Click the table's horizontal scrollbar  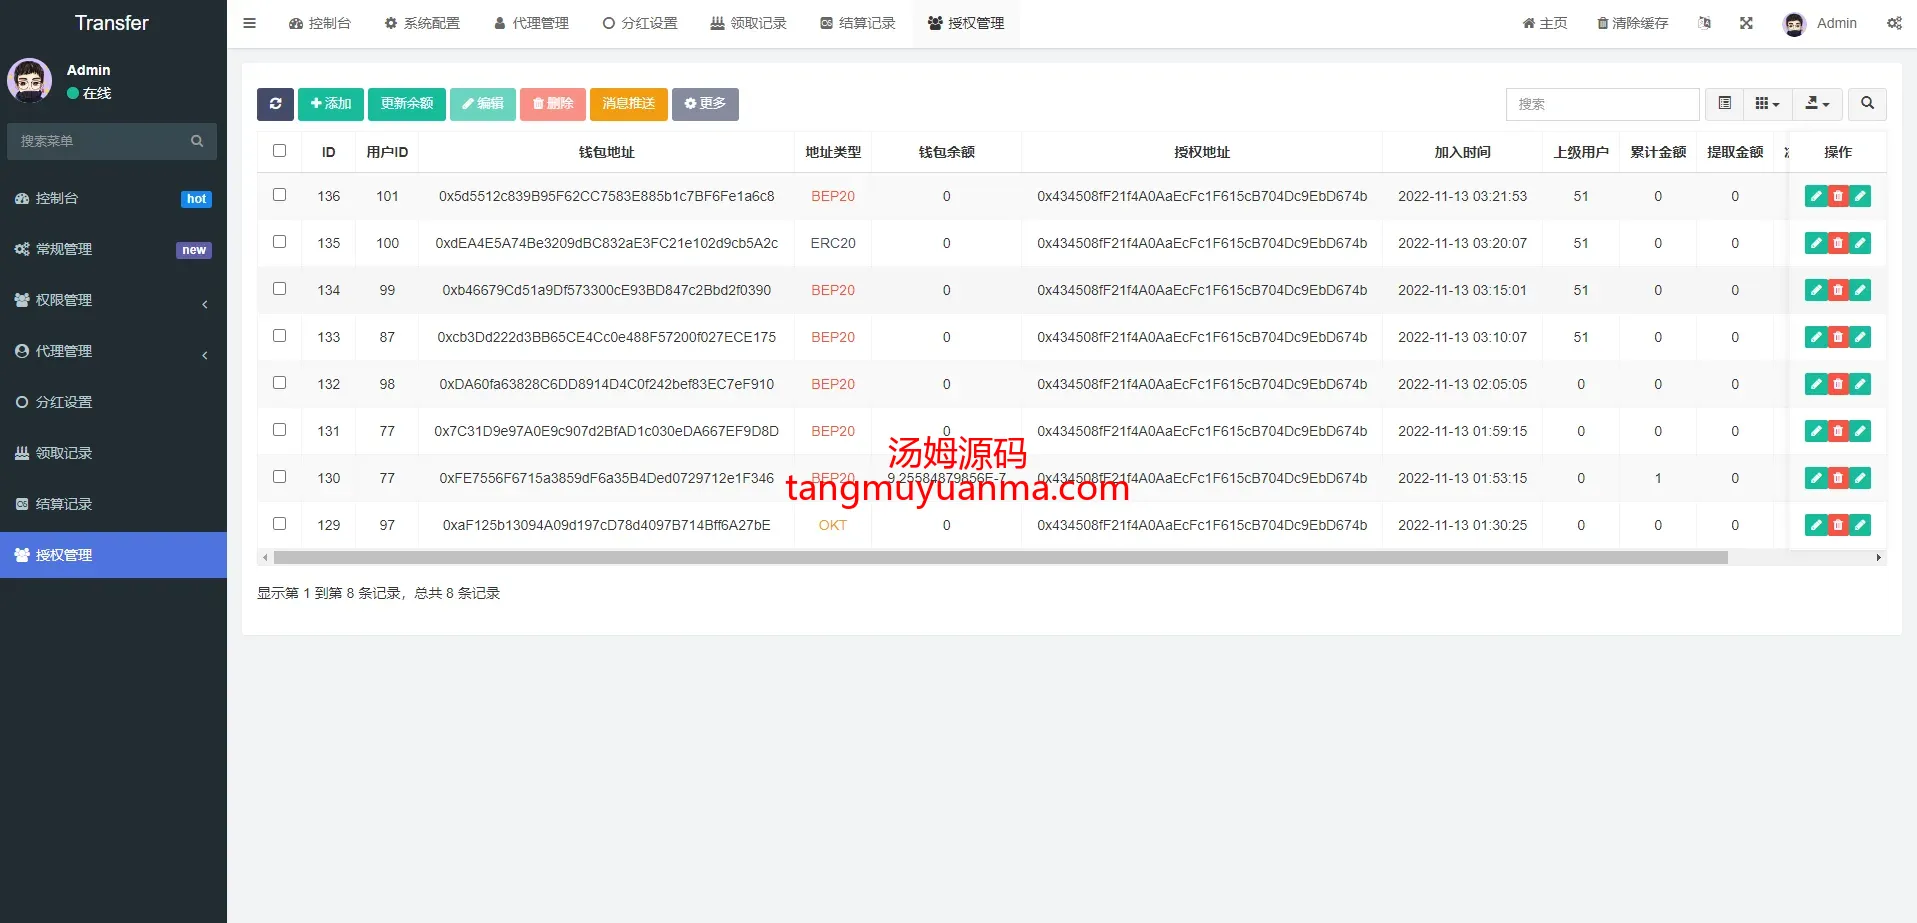click(1000, 558)
